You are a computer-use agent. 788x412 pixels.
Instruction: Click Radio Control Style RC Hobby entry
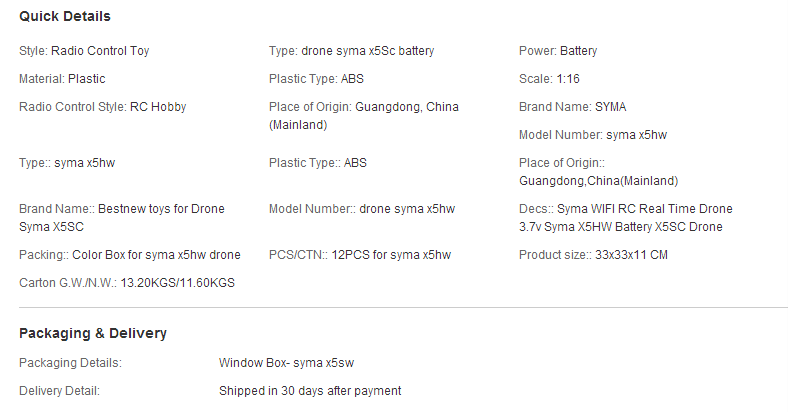pyautogui.click(x=103, y=108)
